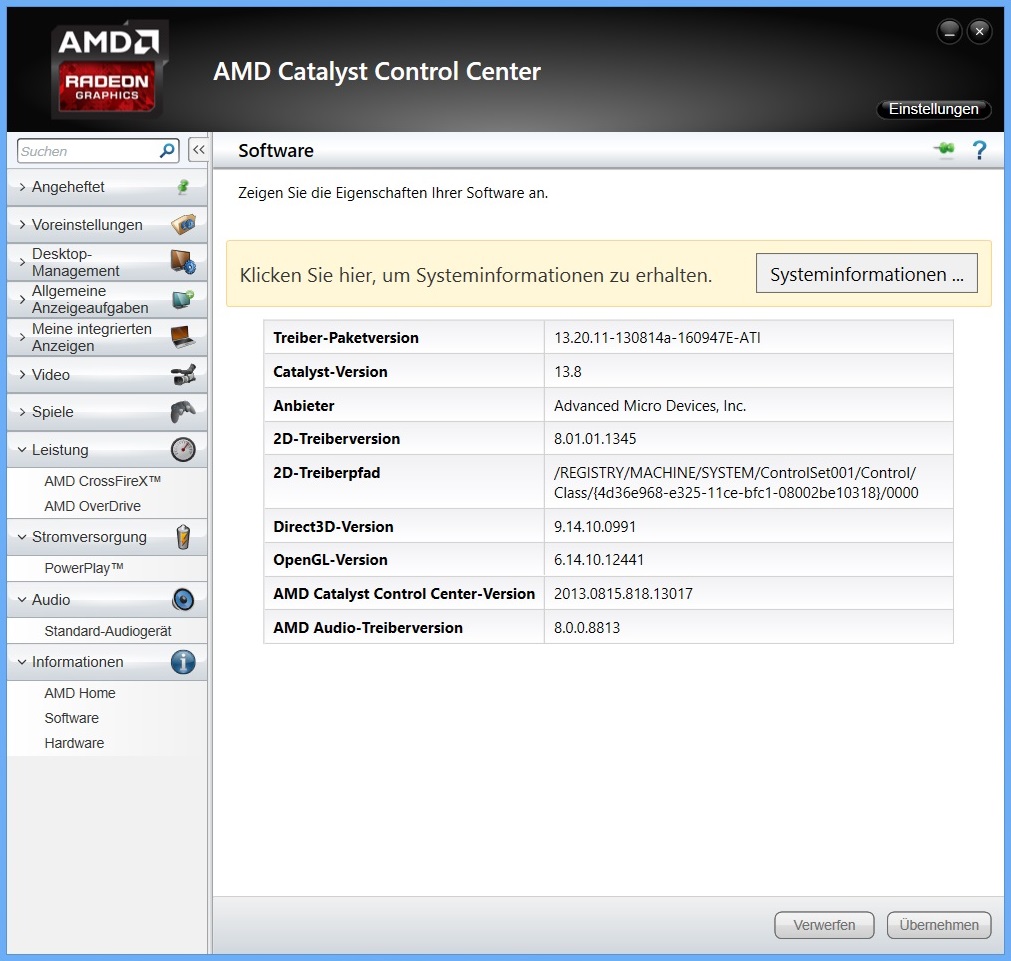Click the OpenGL-Version label cell

click(x=404, y=560)
